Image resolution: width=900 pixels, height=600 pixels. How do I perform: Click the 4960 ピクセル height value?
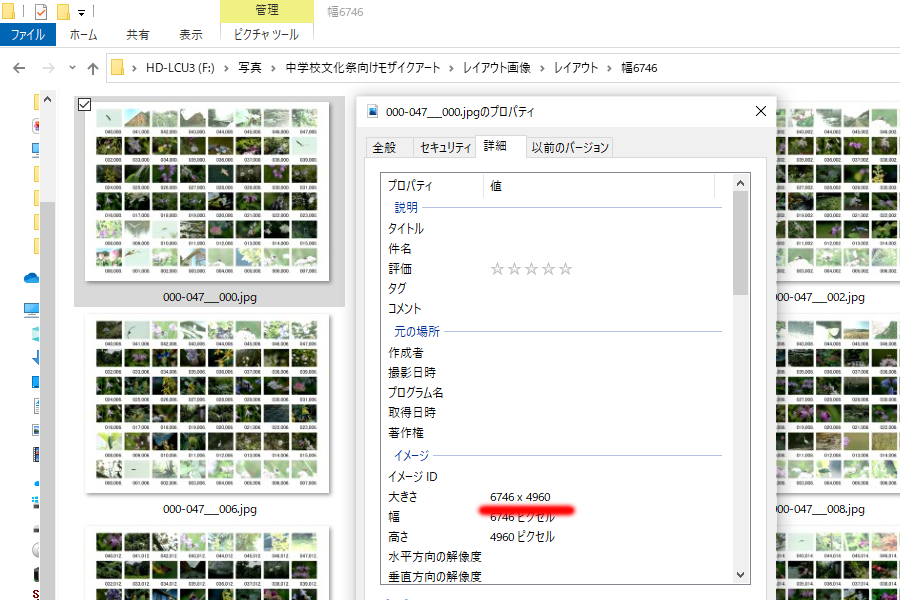(x=522, y=537)
